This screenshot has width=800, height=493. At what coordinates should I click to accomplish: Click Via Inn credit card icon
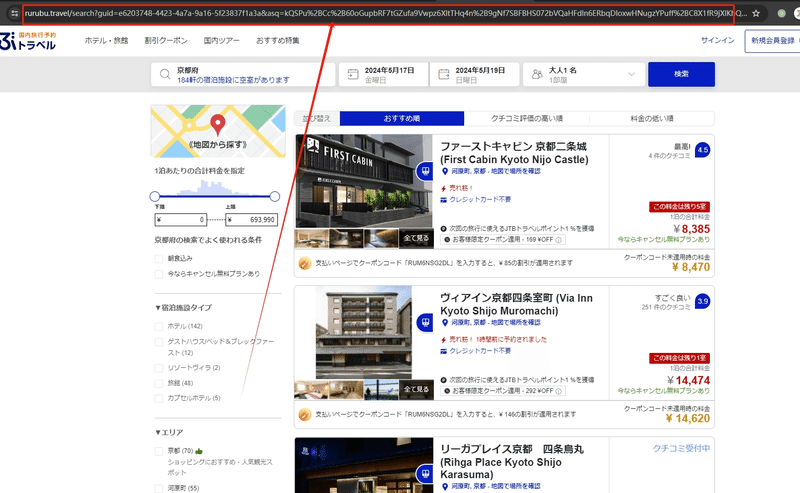point(444,351)
